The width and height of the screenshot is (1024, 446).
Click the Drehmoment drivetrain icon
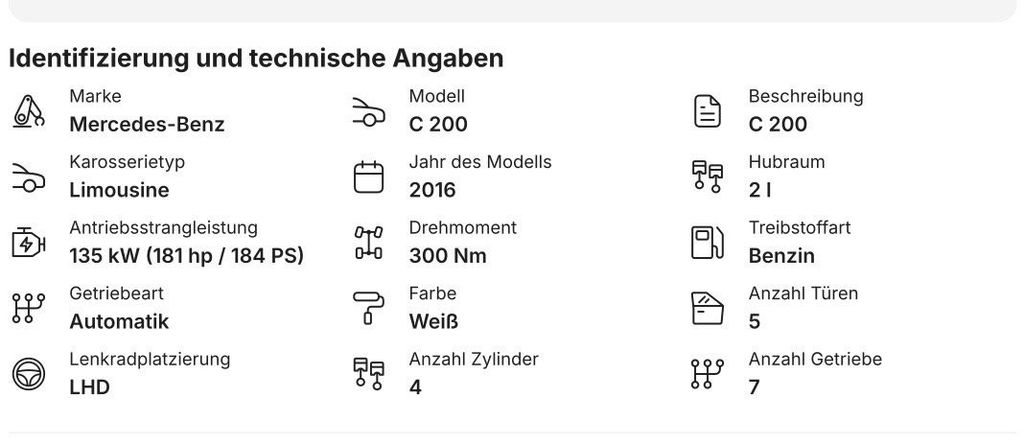tap(368, 243)
